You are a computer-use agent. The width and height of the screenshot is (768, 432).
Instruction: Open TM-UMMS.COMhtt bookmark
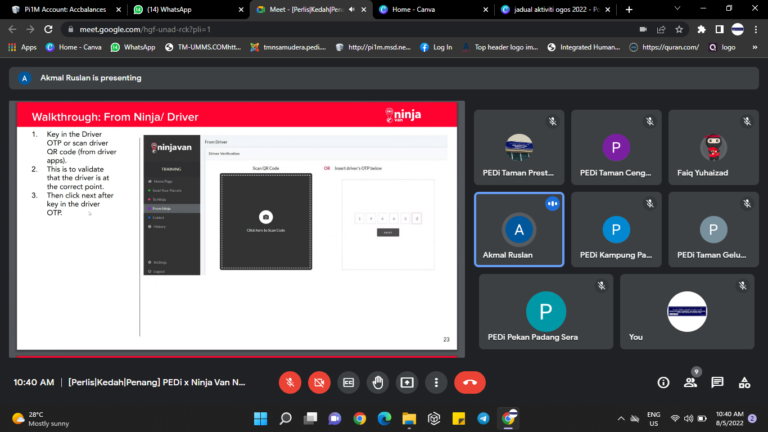pyautogui.click(x=203, y=47)
